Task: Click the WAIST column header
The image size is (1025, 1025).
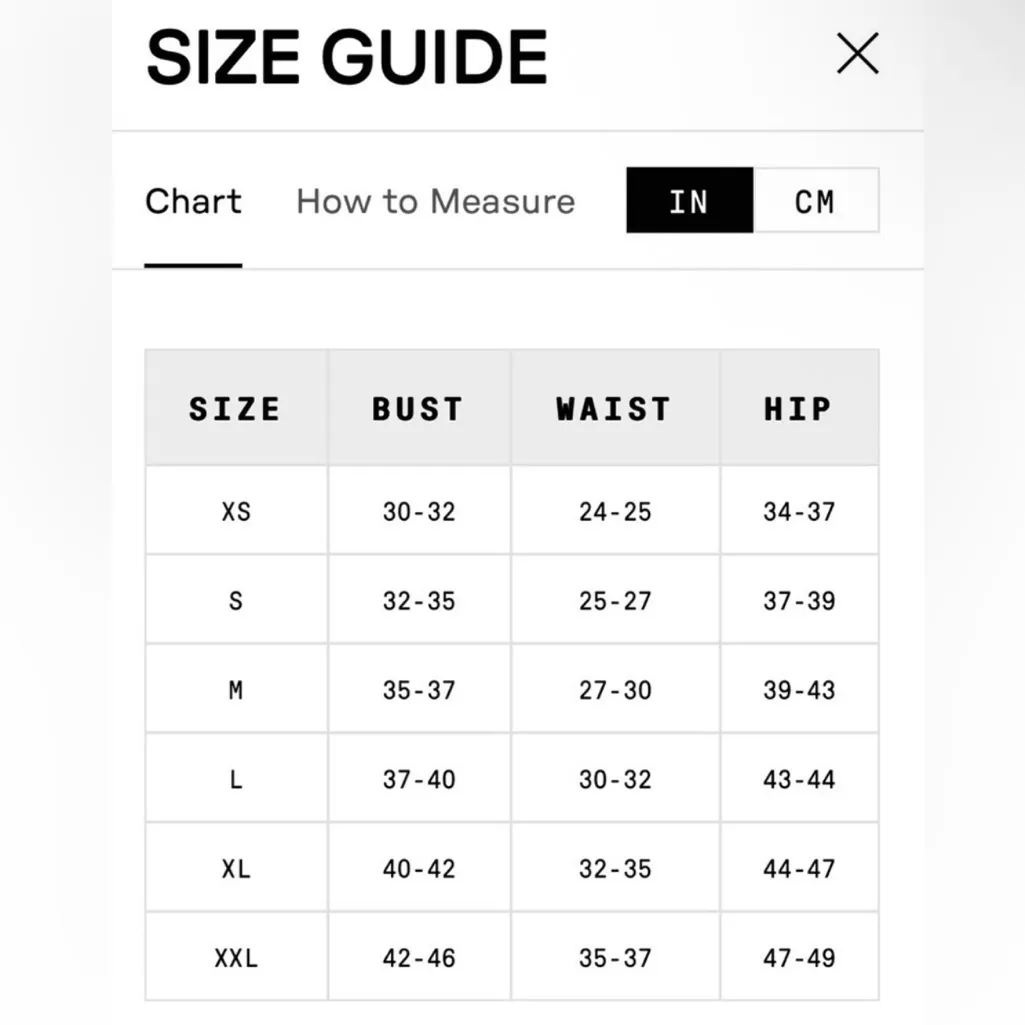Action: pyautogui.click(x=614, y=408)
